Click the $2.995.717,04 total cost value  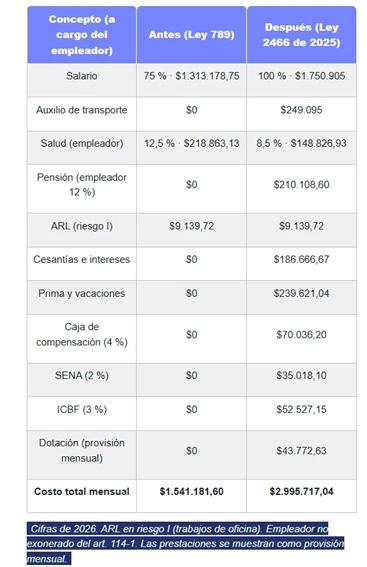[301, 491]
